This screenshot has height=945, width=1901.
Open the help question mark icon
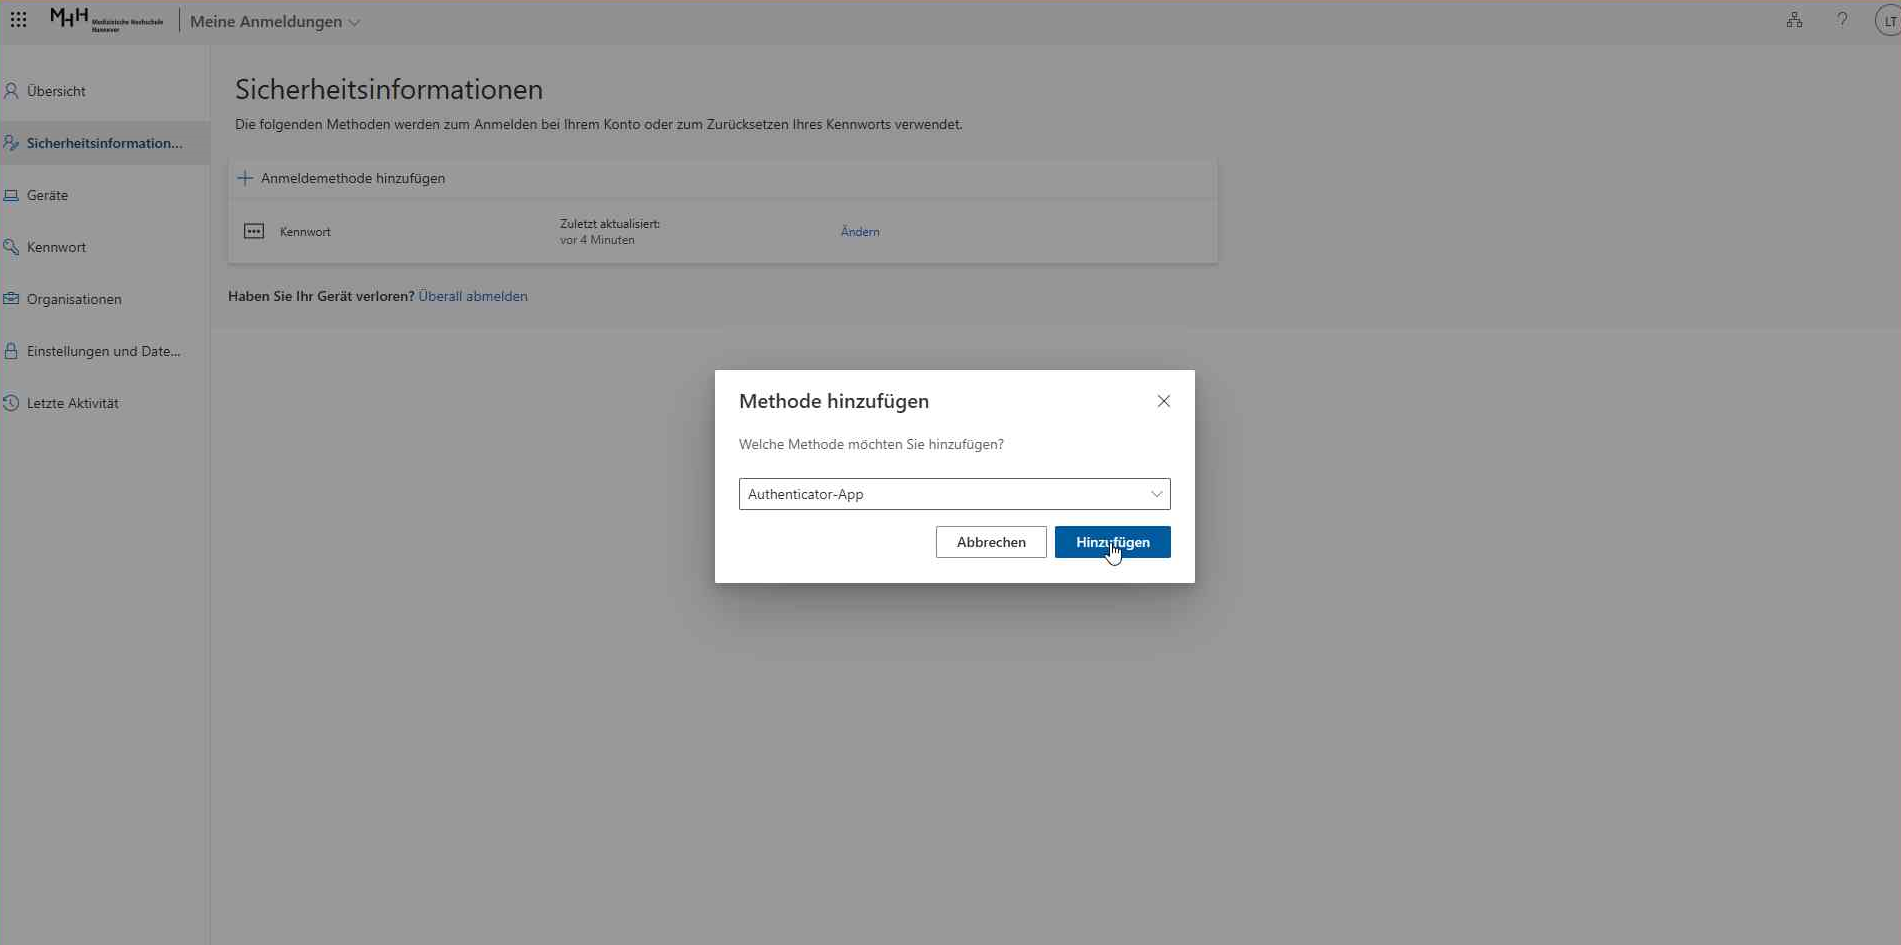tap(1842, 20)
